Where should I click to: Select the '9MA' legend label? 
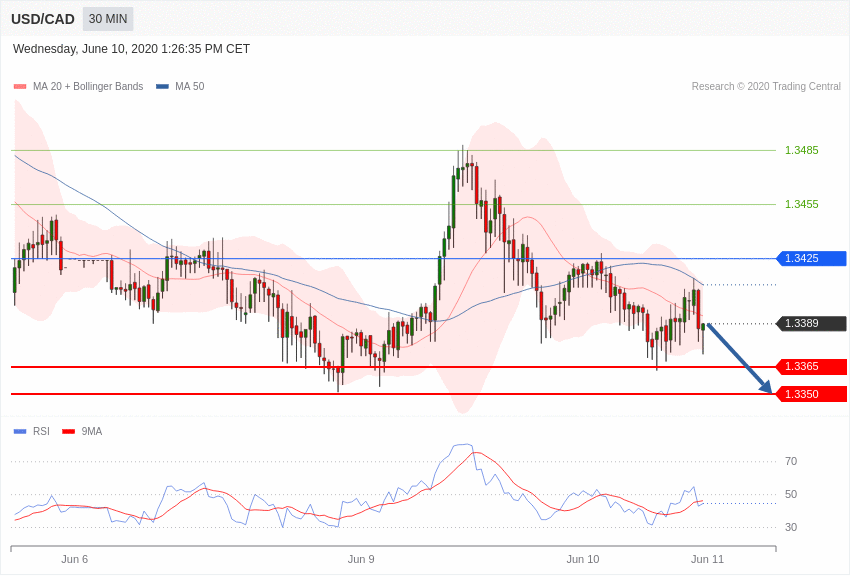tap(92, 431)
